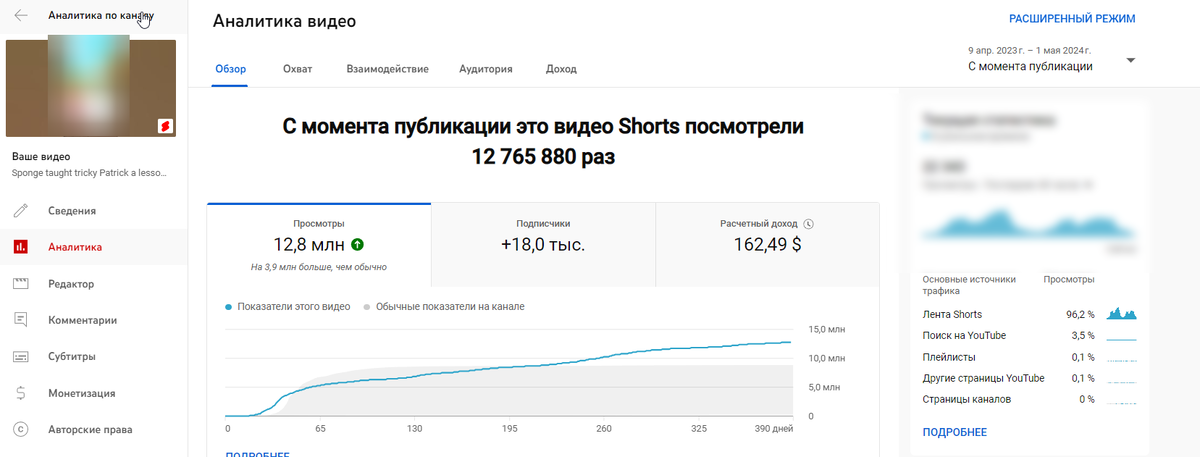Select the Расчетный доход metric card
The height and width of the screenshot is (457, 1200).
[767, 245]
